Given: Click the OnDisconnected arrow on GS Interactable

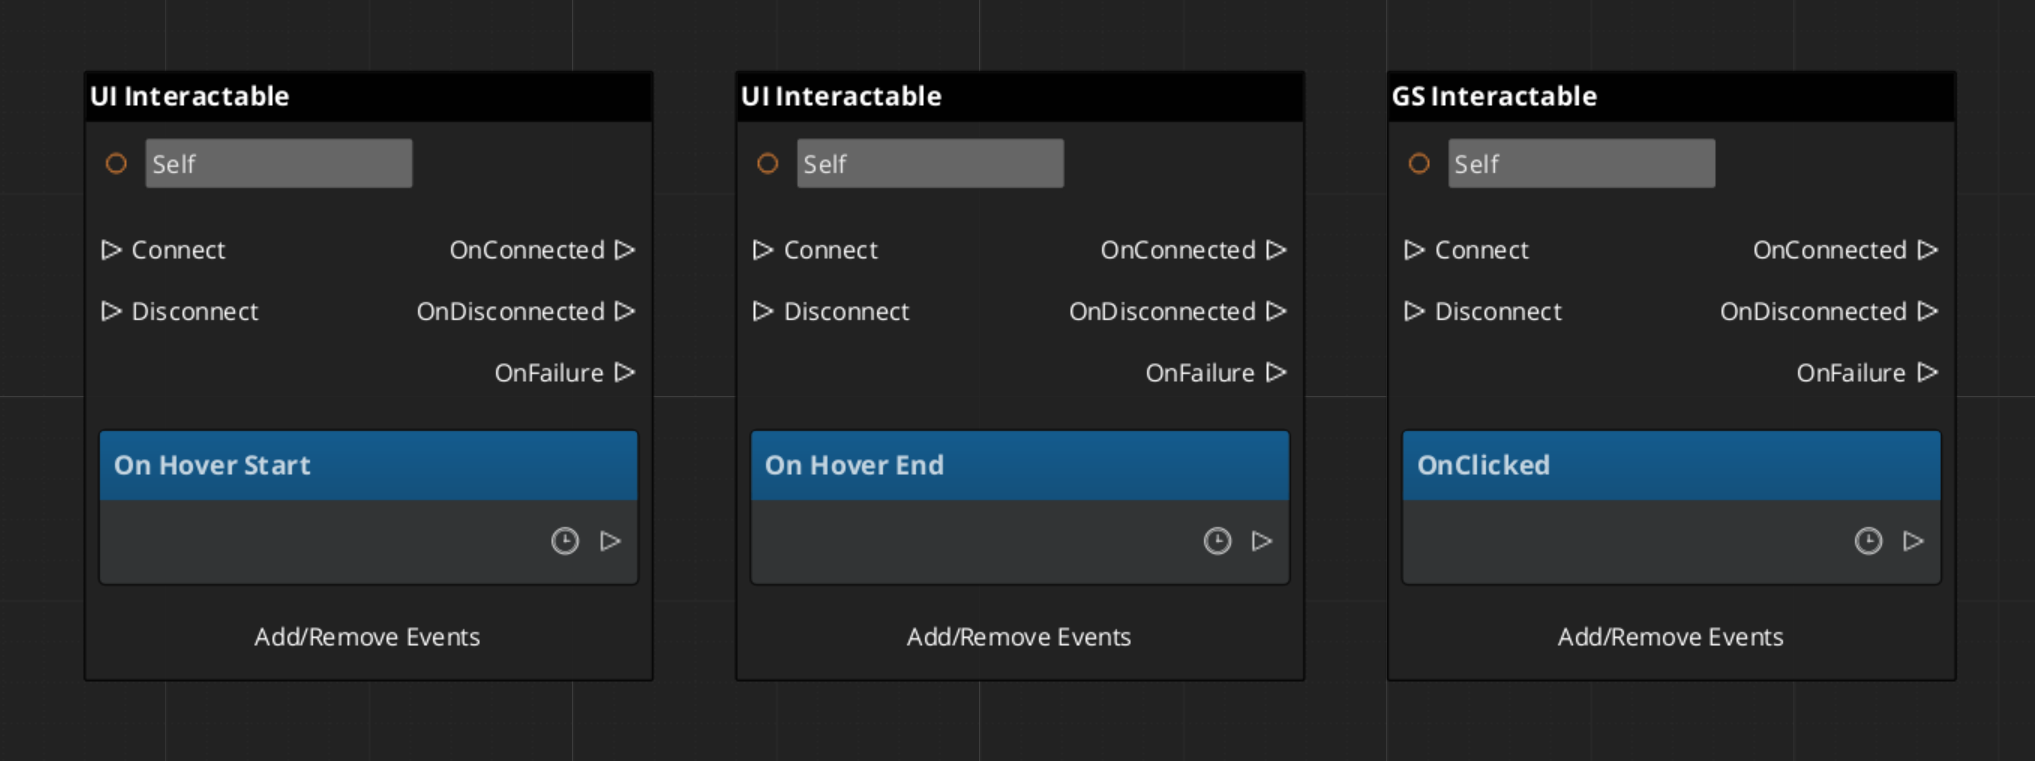Looking at the screenshot, I should point(1928,311).
